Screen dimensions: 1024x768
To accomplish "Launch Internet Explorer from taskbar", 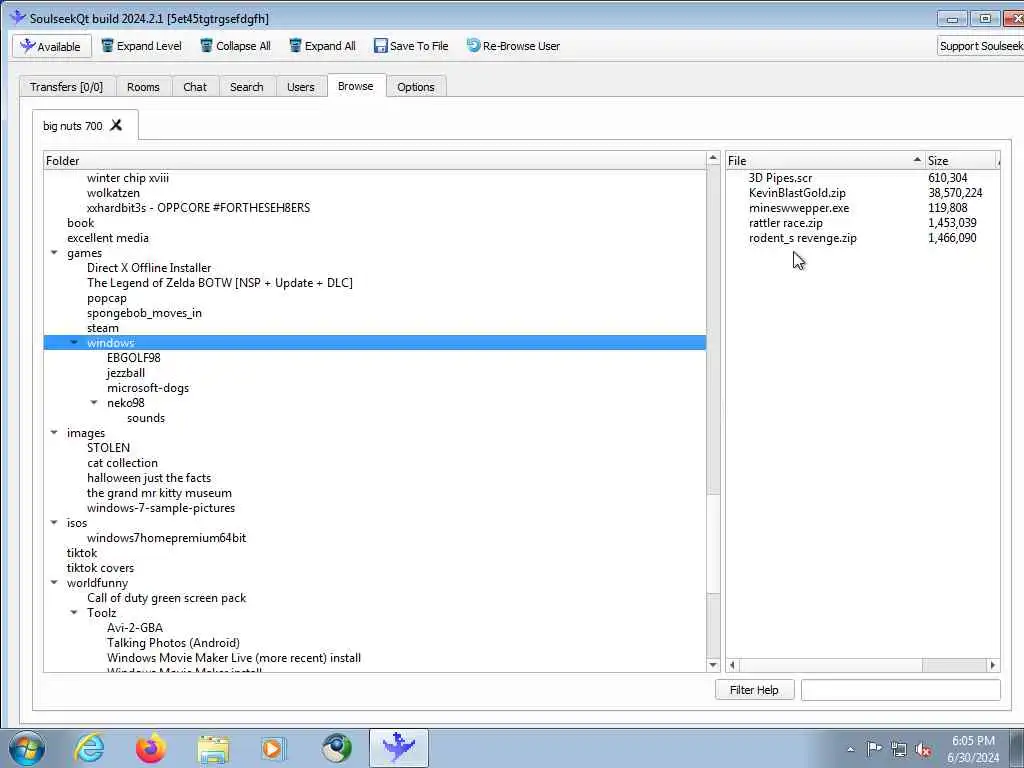I will [89, 748].
